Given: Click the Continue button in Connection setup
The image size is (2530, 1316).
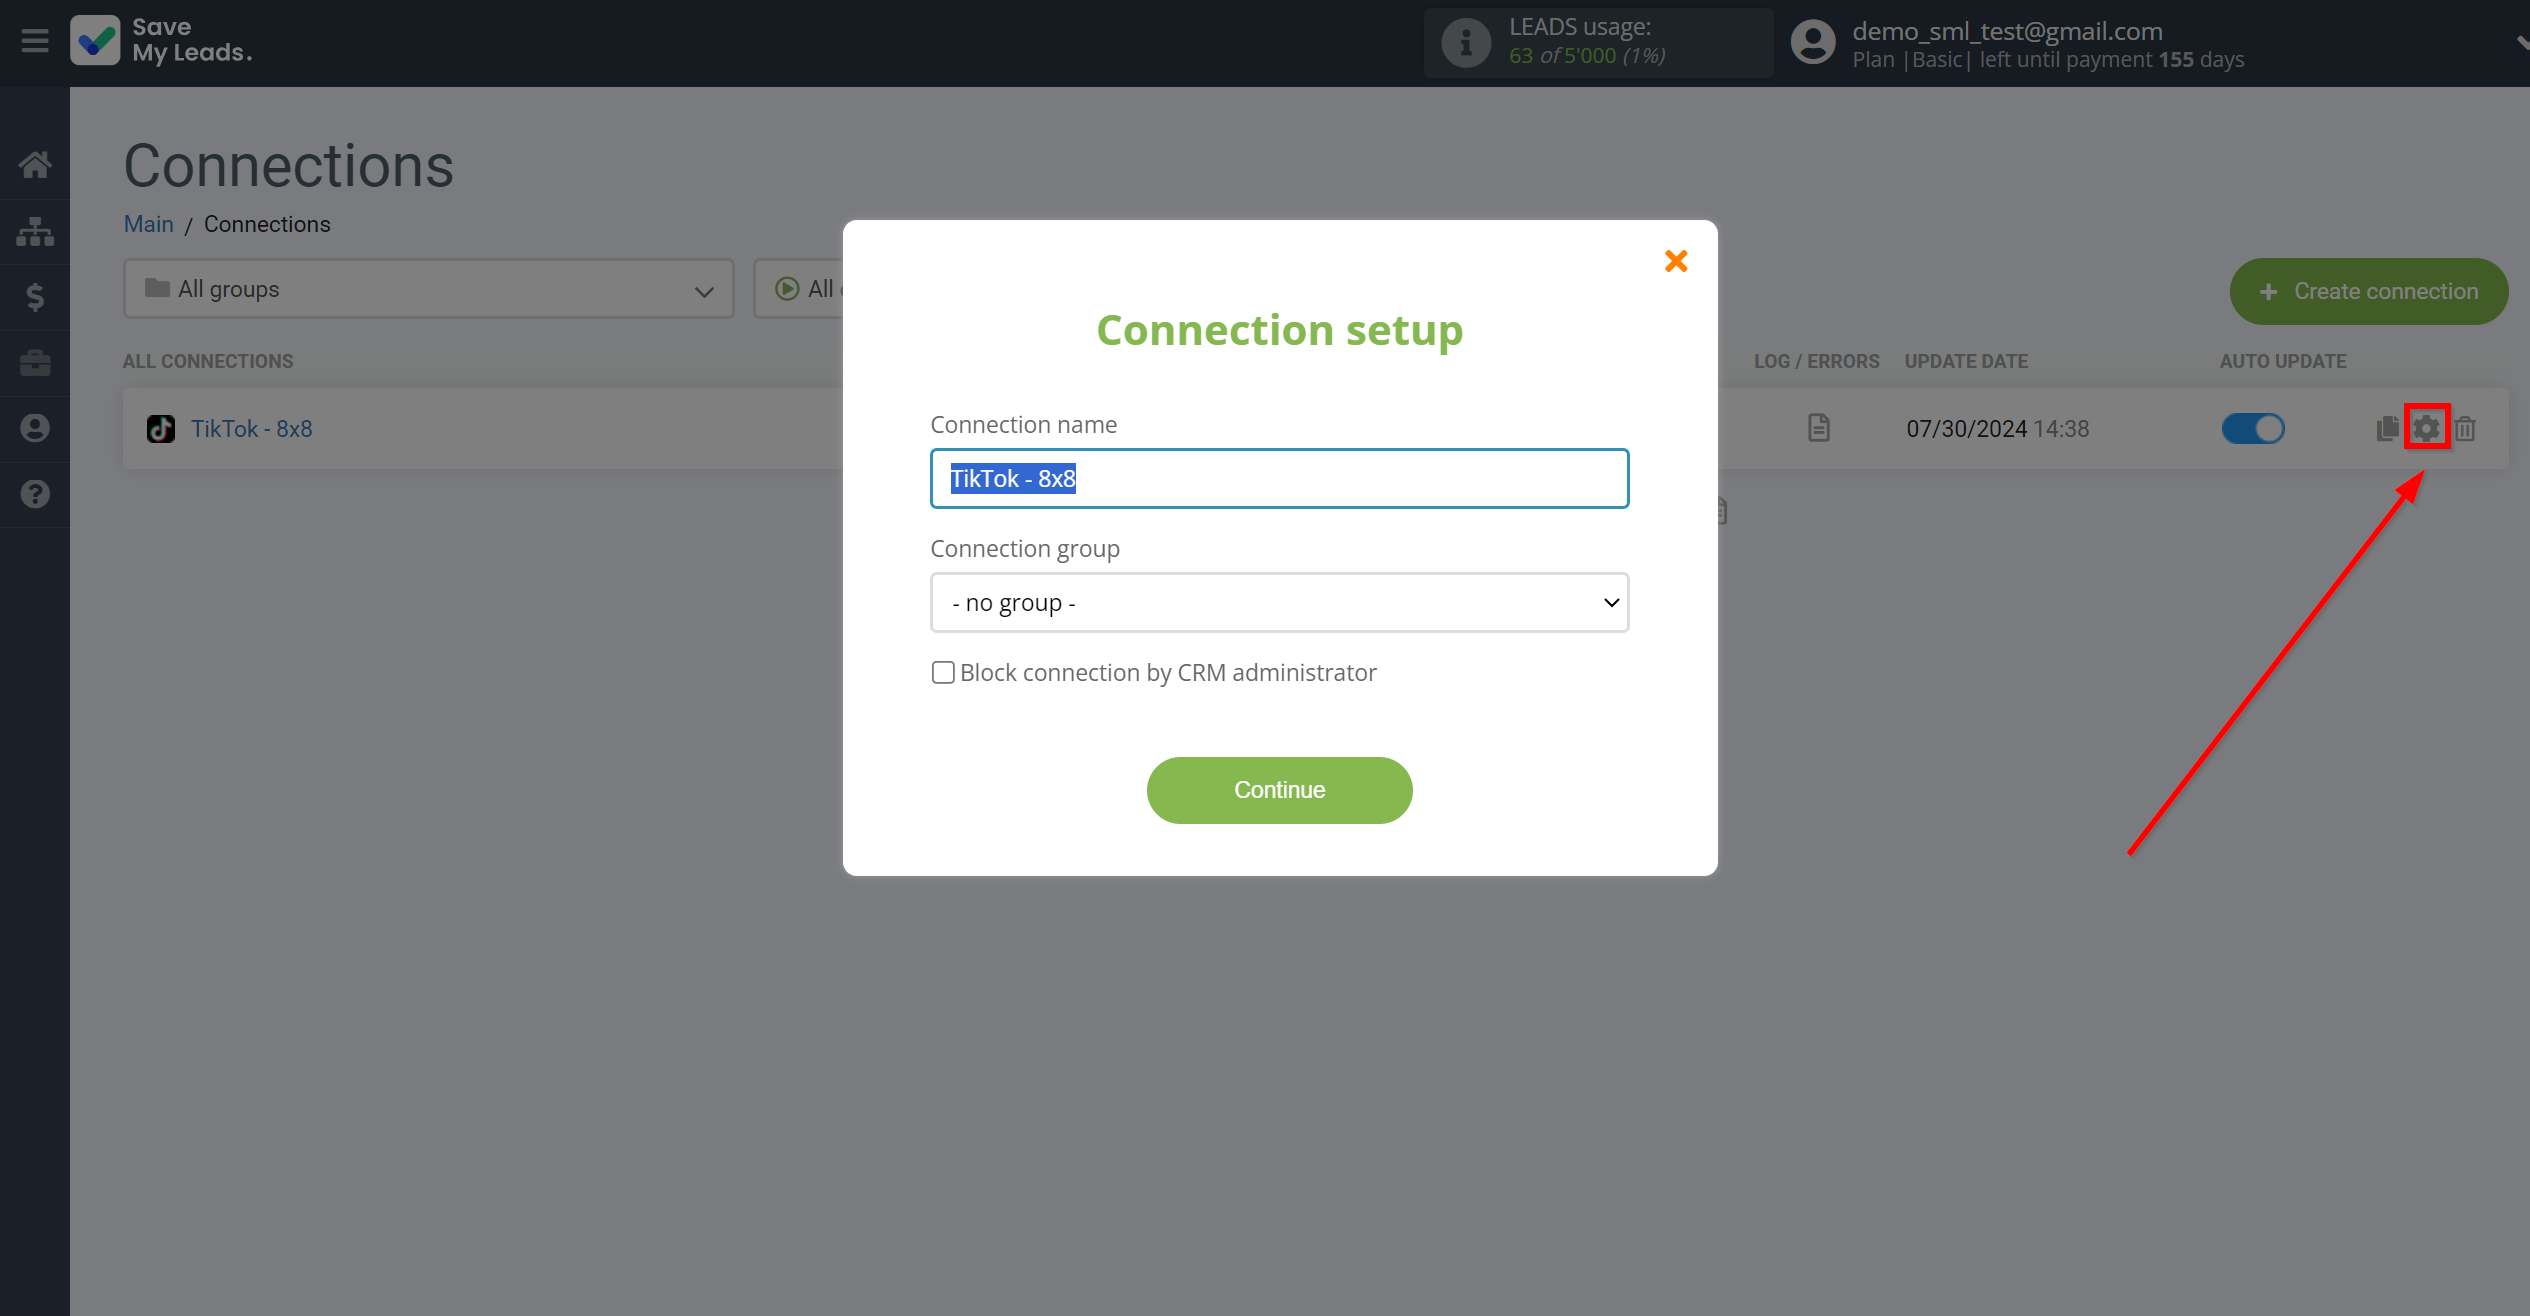Looking at the screenshot, I should [1280, 789].
